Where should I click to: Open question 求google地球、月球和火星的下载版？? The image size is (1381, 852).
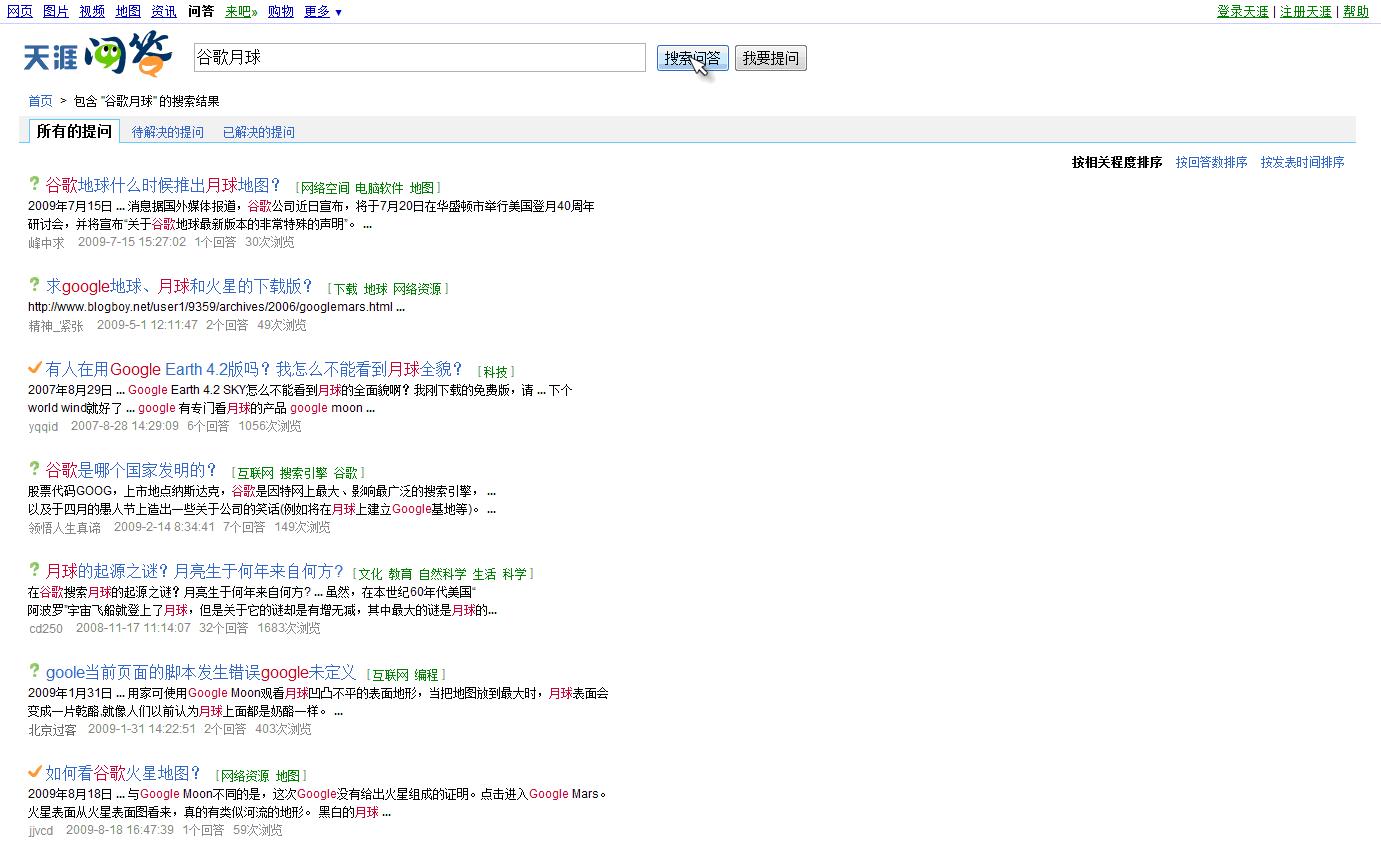179,286
